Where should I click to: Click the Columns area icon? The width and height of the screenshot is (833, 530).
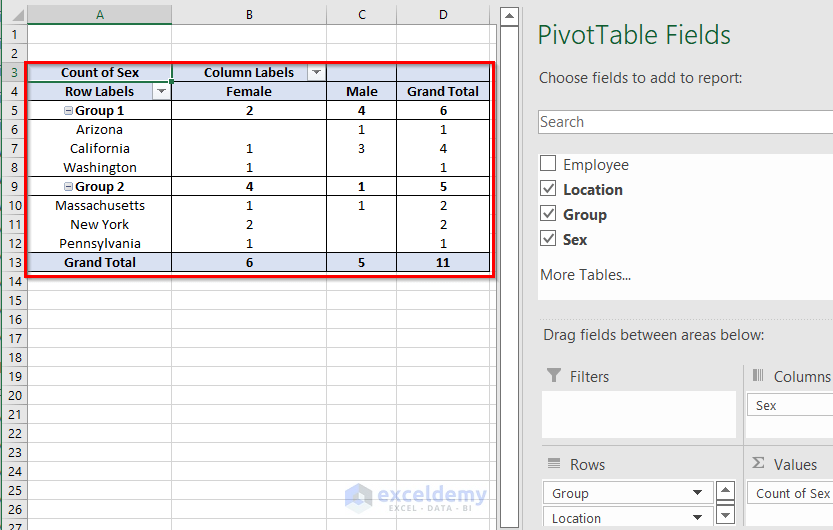tap(758, 375)
